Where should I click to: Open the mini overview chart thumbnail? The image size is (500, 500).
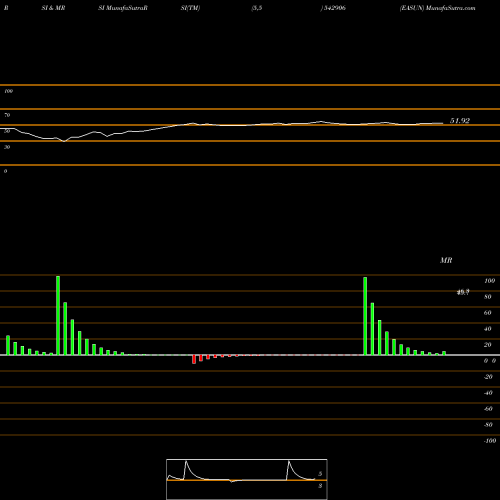click(247, 479)
